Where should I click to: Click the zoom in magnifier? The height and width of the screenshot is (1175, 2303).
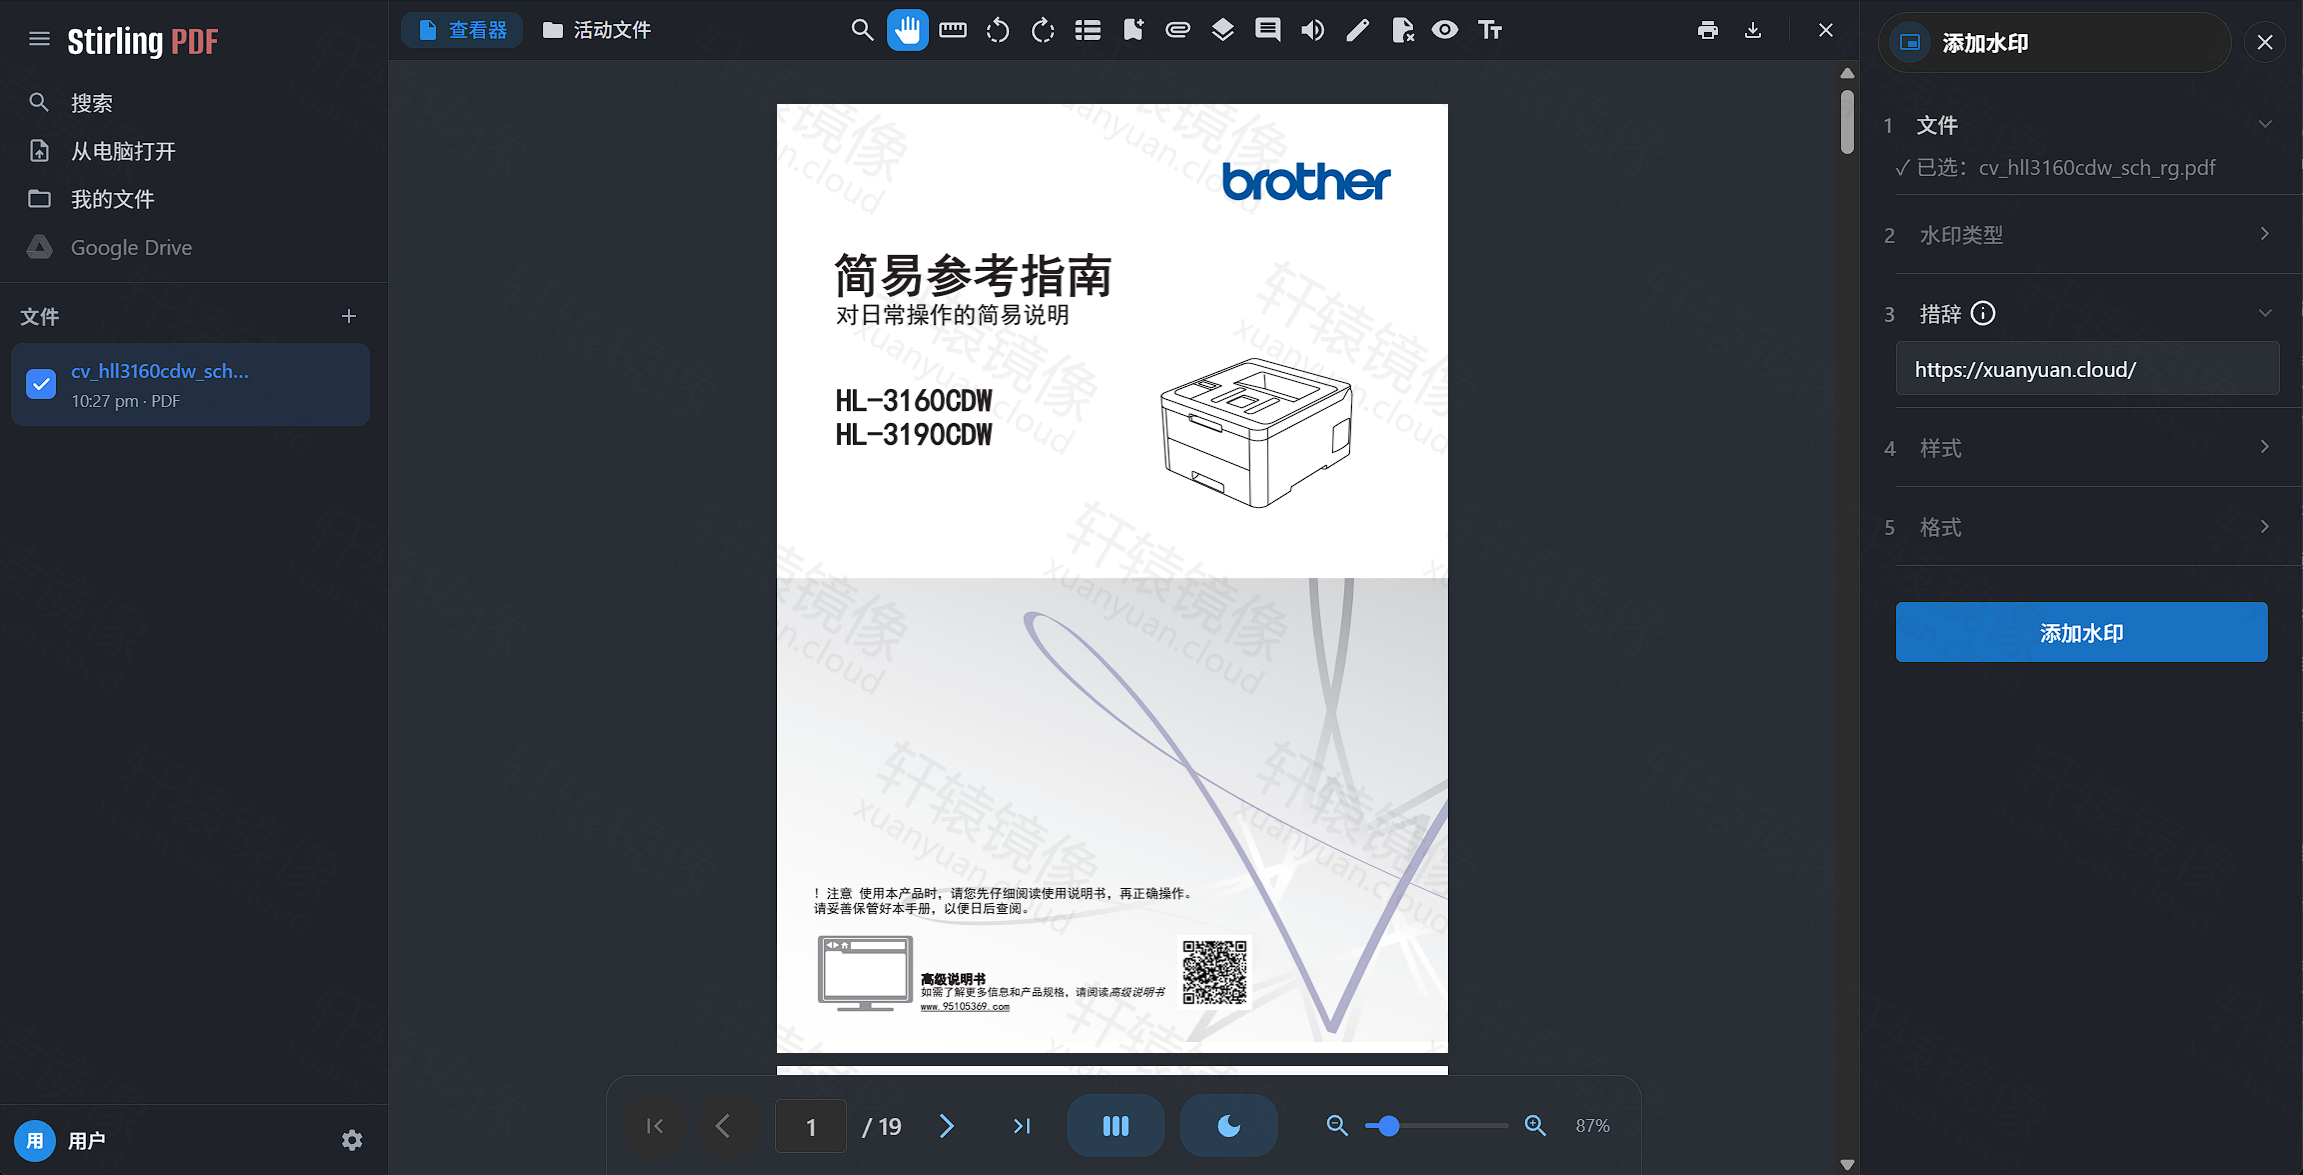(x=1535, y=1126)
